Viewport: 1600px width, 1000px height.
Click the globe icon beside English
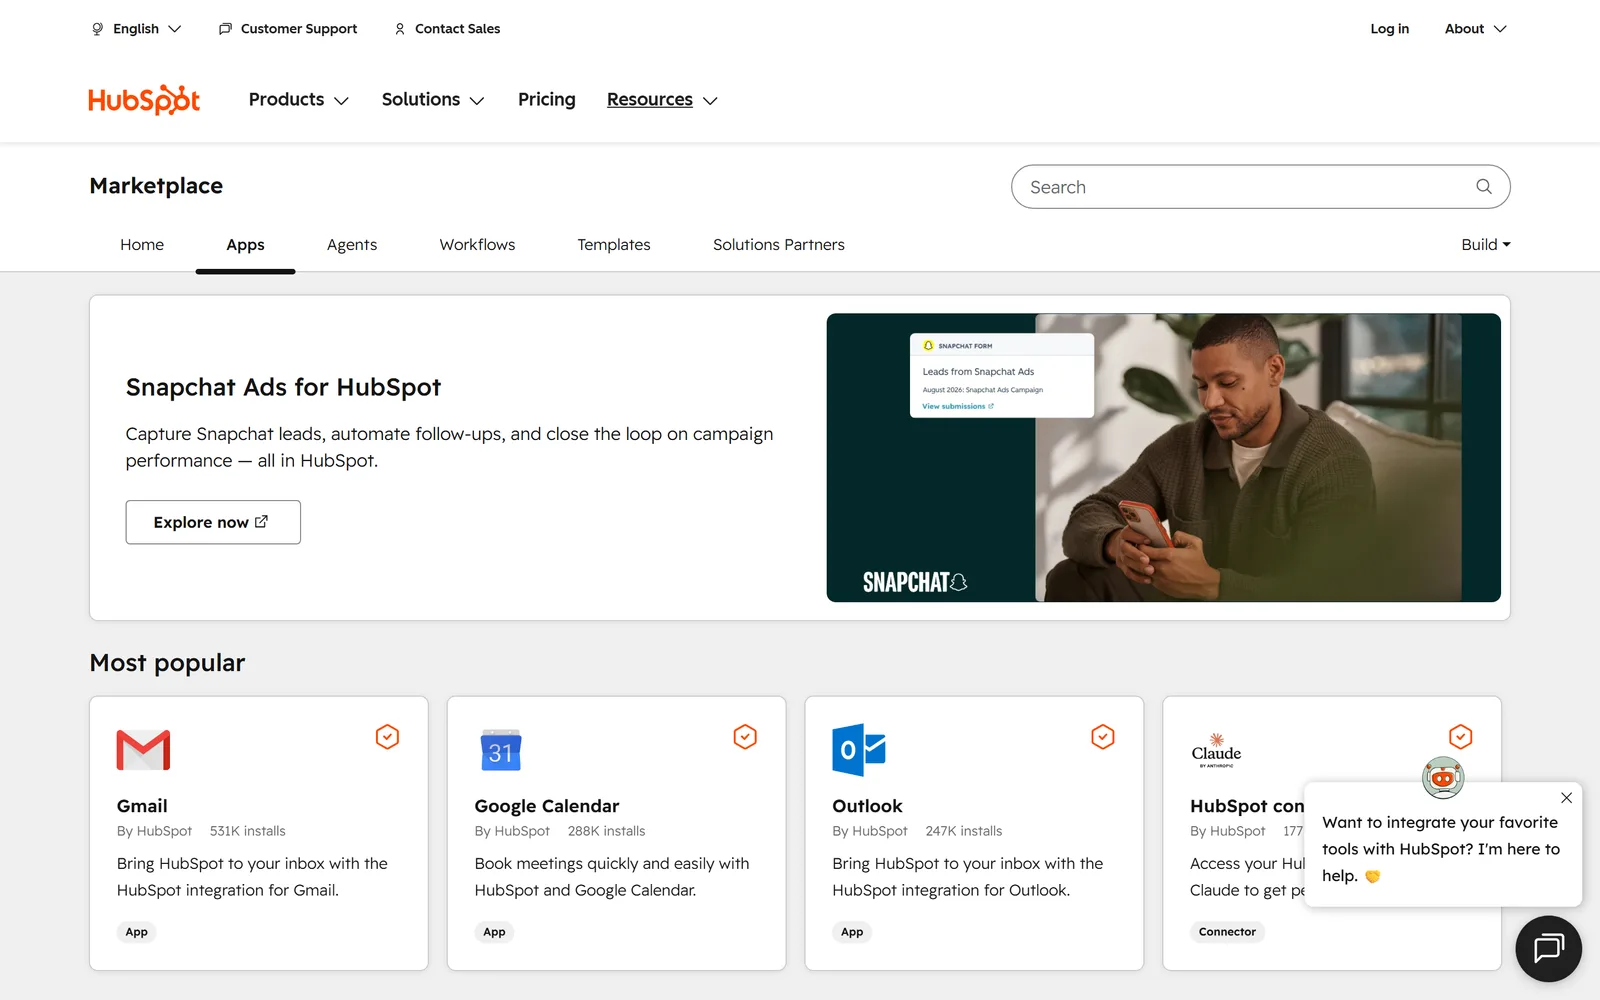(x=97, y=29)
